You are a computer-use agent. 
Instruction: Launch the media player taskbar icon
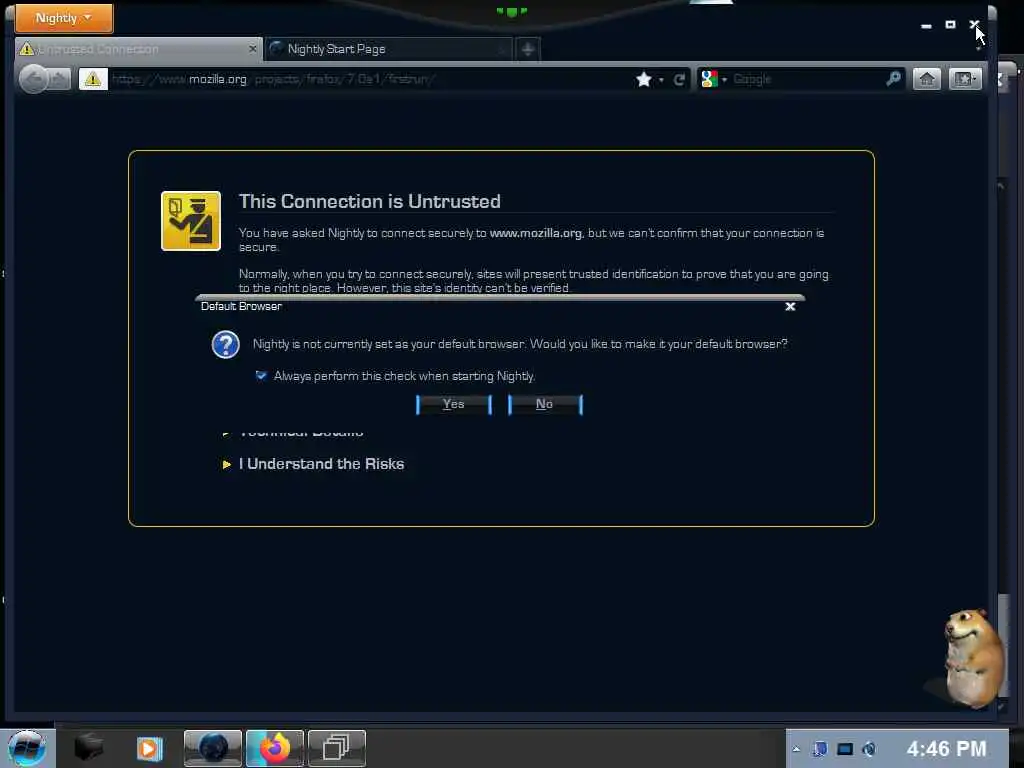tap(150, 748)
